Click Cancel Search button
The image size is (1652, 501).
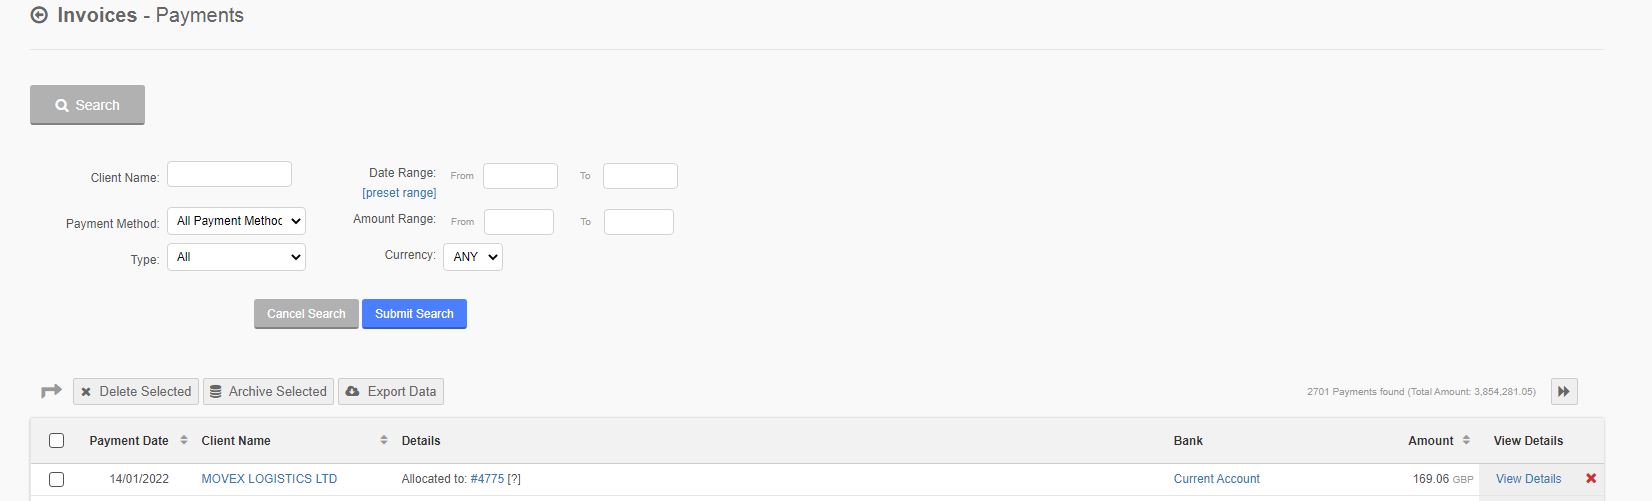[306, 314]
